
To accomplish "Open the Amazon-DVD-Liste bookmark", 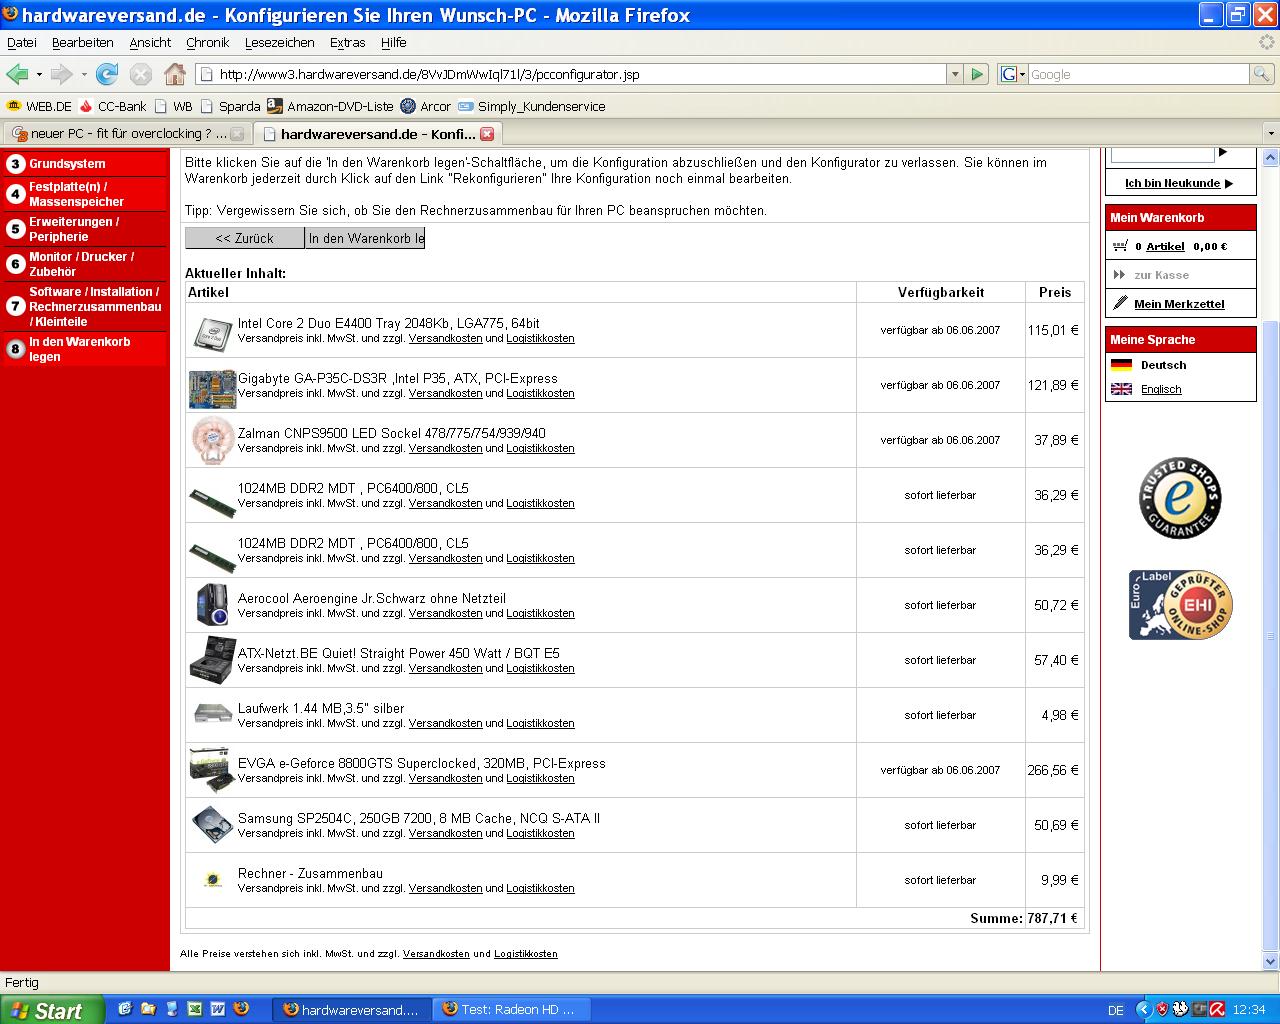I will point(330,106).
